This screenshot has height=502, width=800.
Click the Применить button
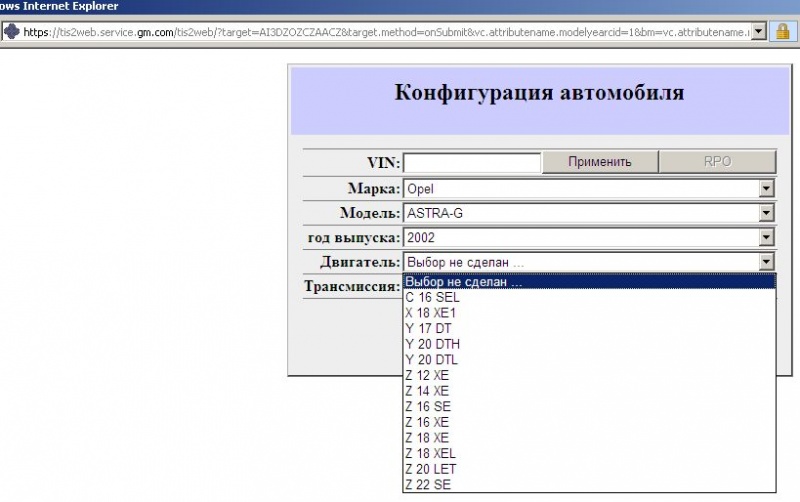pyautogui.click(x=600, y=162)
